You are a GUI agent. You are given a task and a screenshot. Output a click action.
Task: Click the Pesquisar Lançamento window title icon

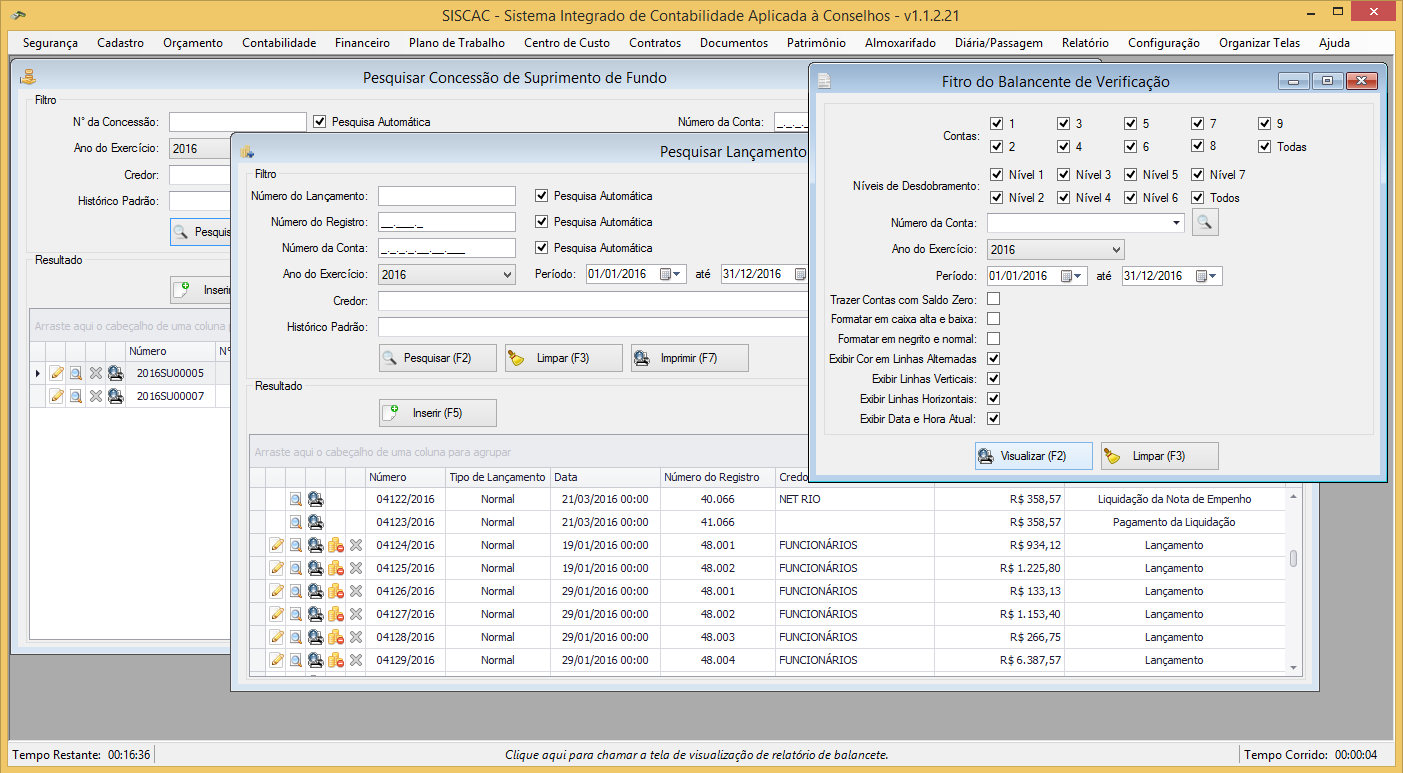247,151
